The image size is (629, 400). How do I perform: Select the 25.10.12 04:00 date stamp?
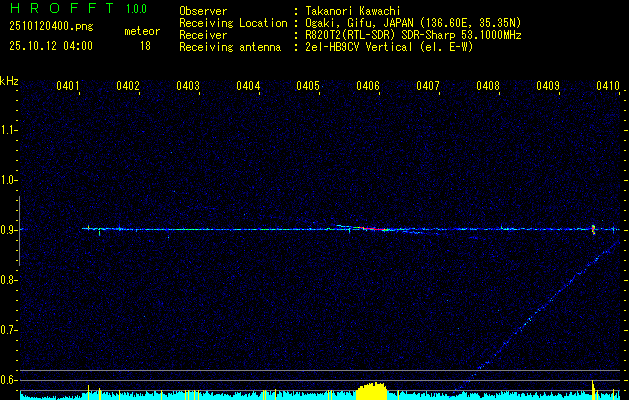pyautogui.click(x=49, y=46)
